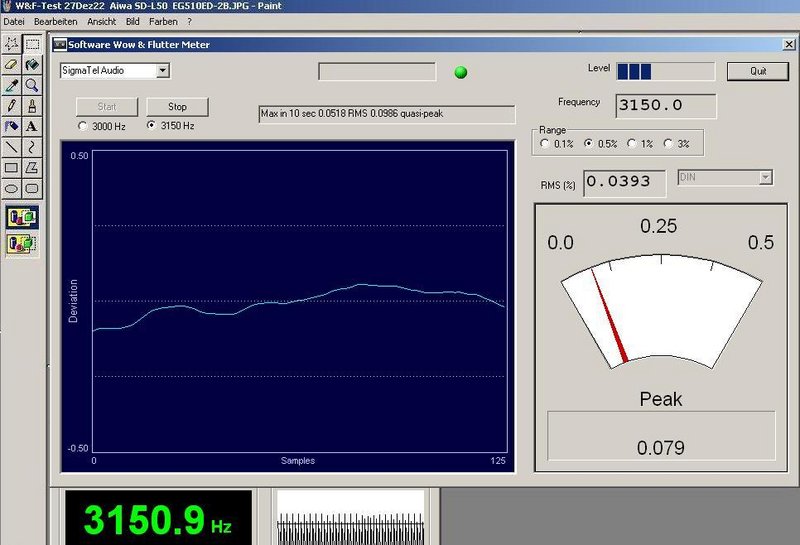Image resolution: width=800 pixels, height=545 pixels.
Task: Open the Bild menu
Action: (x=133, y=21)
